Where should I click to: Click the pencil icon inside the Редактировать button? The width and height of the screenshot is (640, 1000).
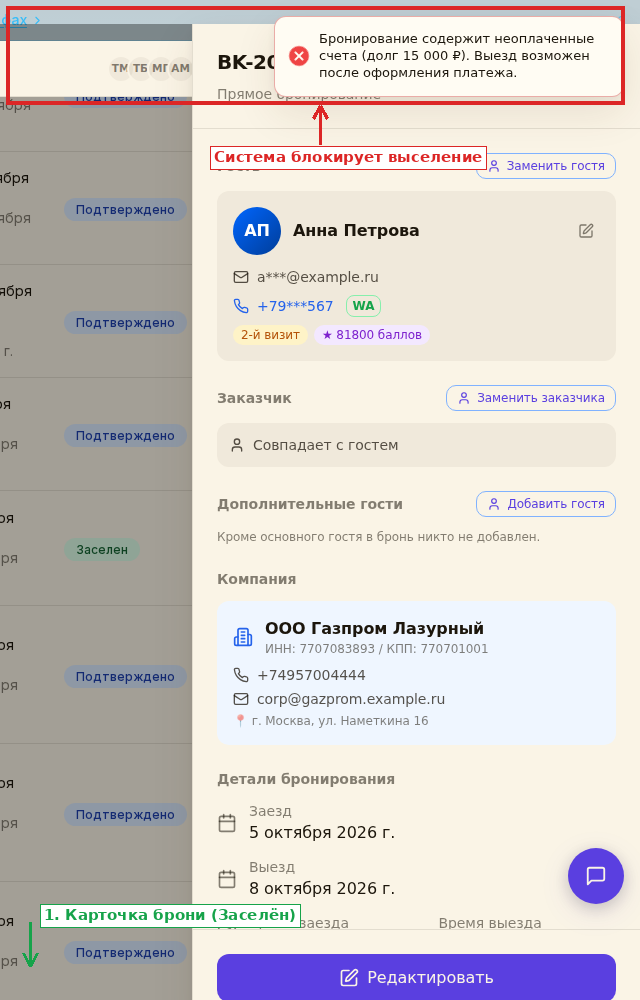pos(349,978)
